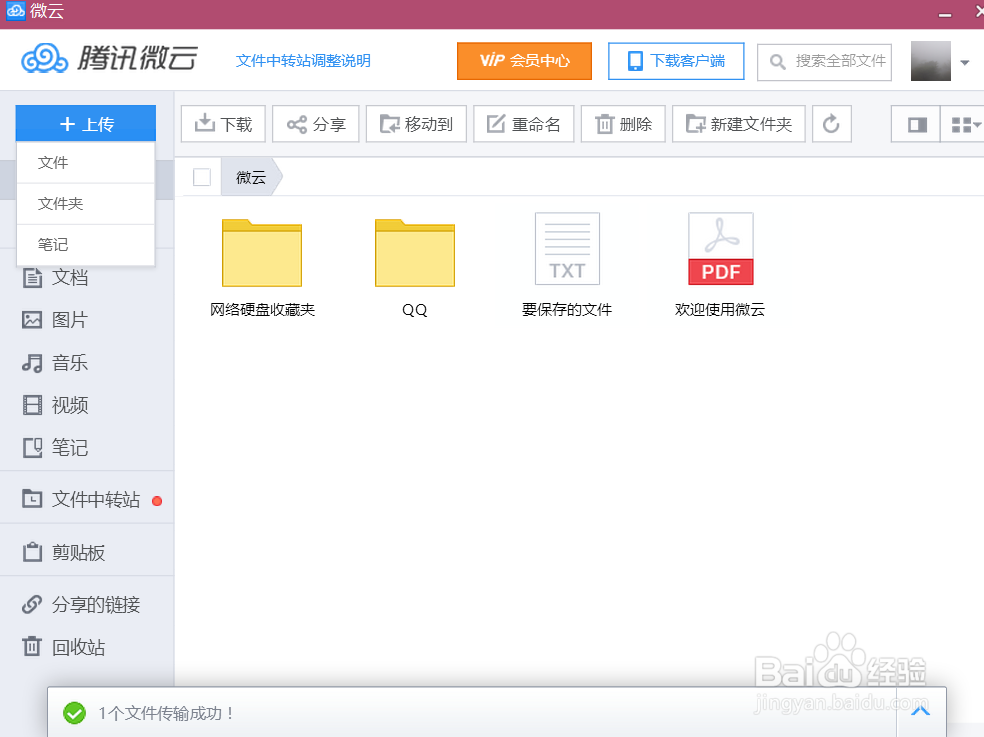This screenshot has height=737, width=984.
Task: Click the 网络硬盘收藏夹 folder name
Action: point(262,309)
